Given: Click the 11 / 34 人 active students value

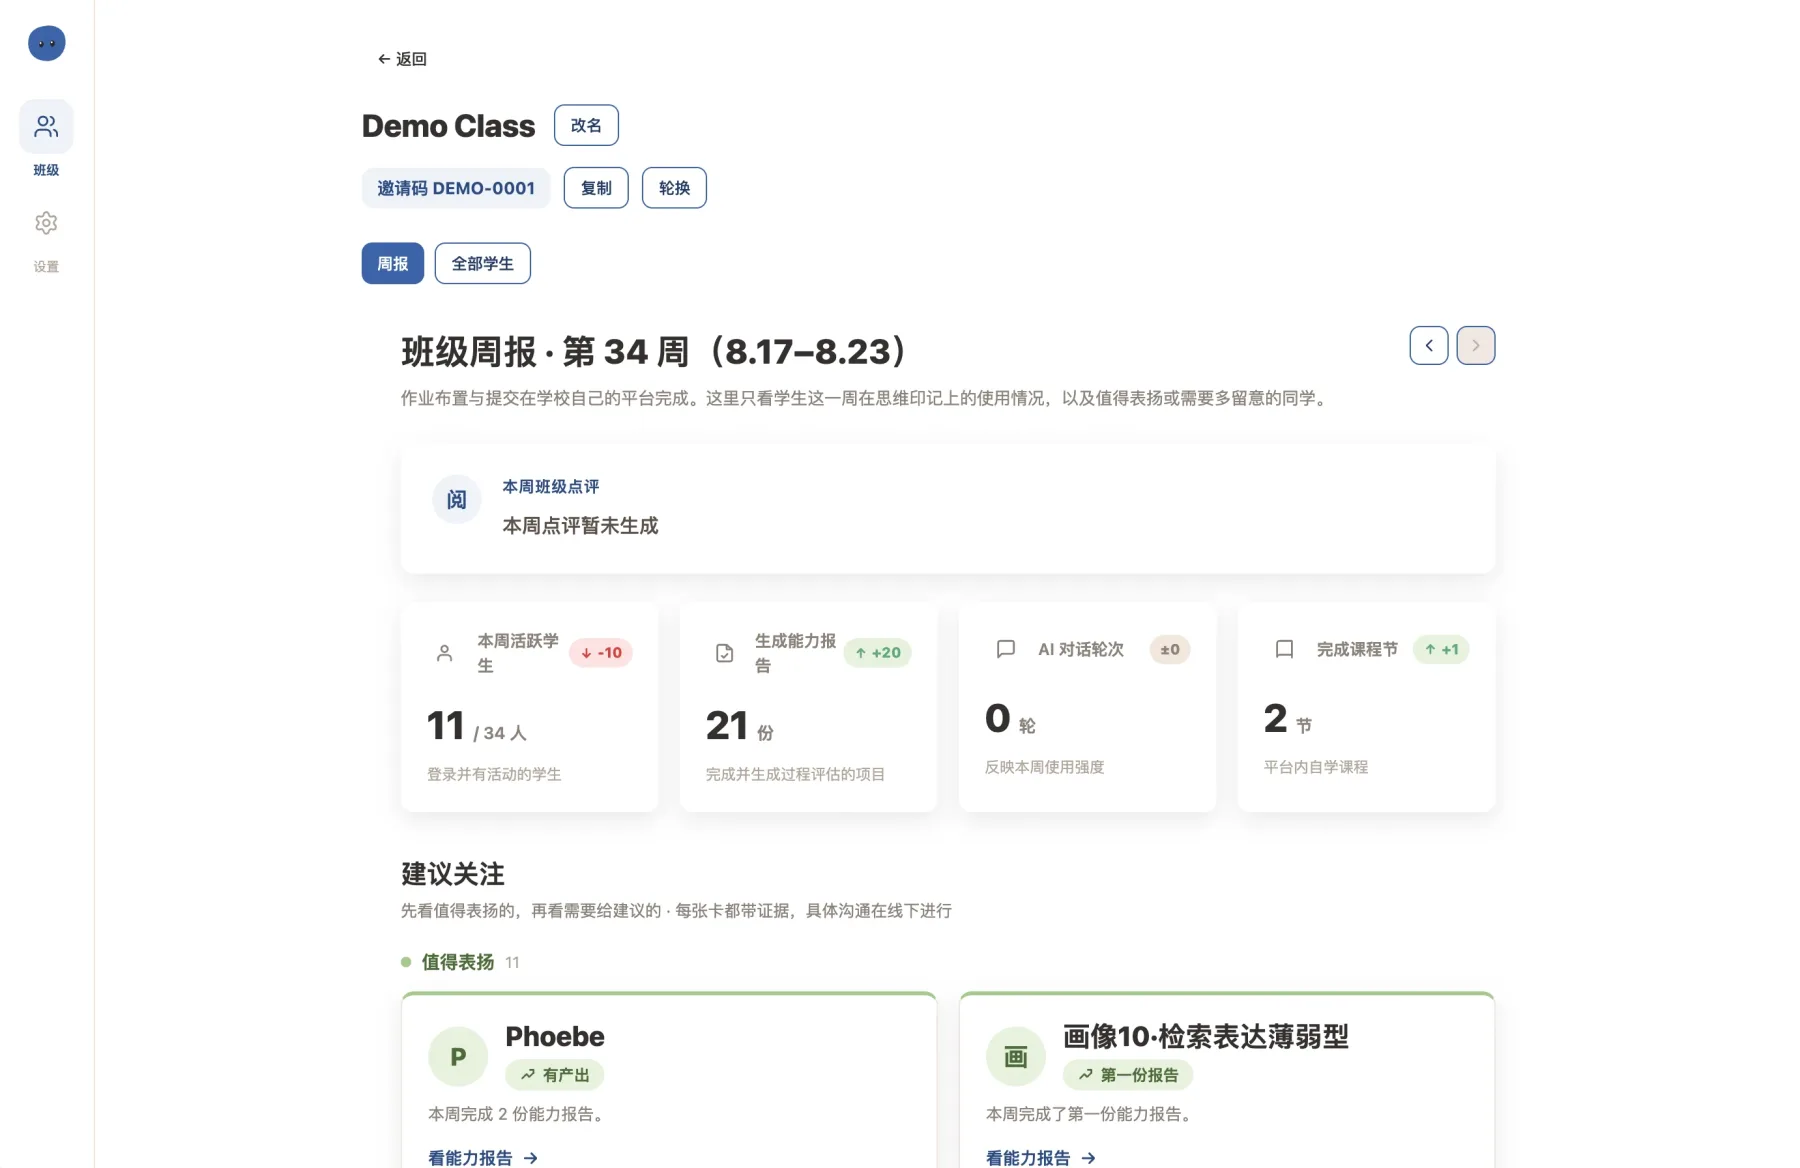Looking at the screenshot, I should pyautogui.click(x=476, y=726).
